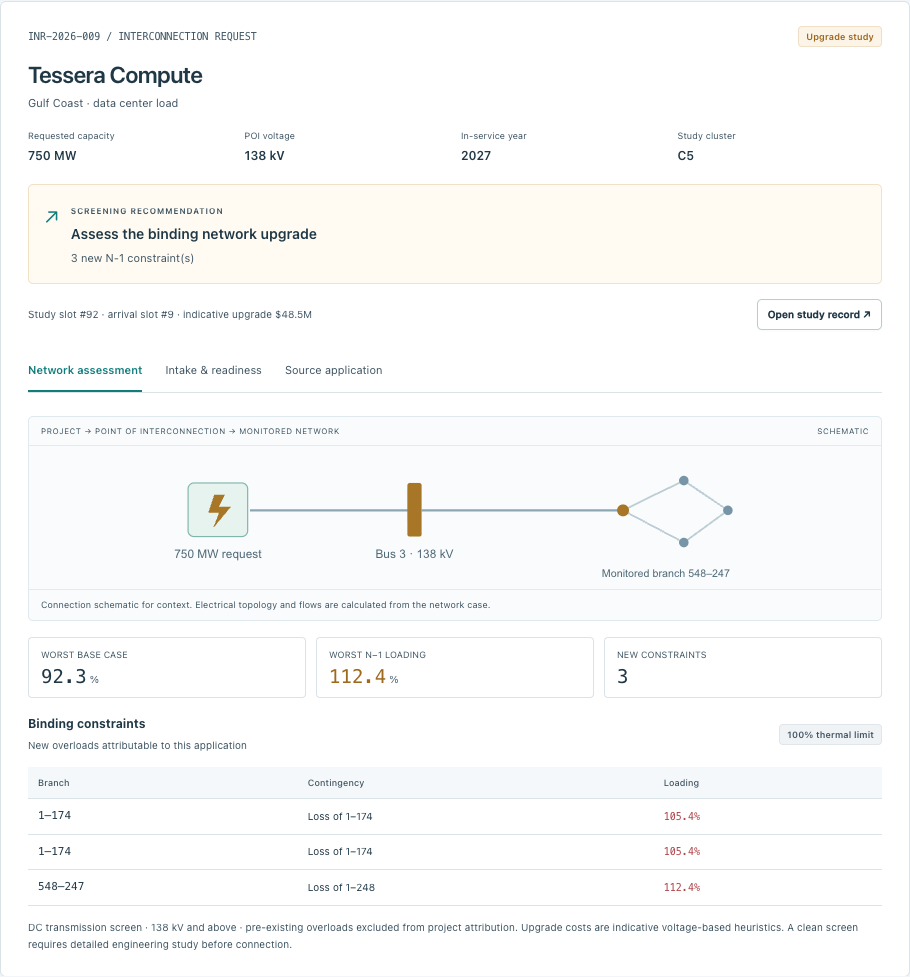Click the 100% thermal limit badge

click(830, 735)
